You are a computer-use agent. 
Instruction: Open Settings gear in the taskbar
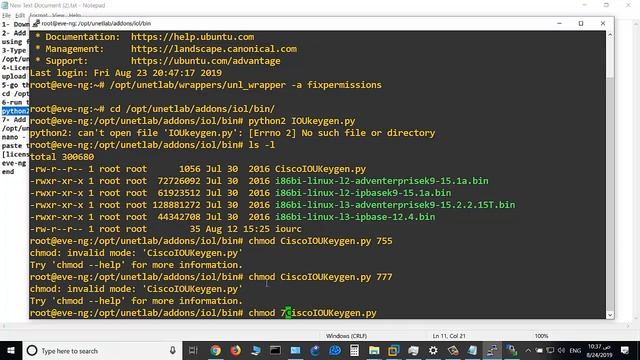coord(433,351)
